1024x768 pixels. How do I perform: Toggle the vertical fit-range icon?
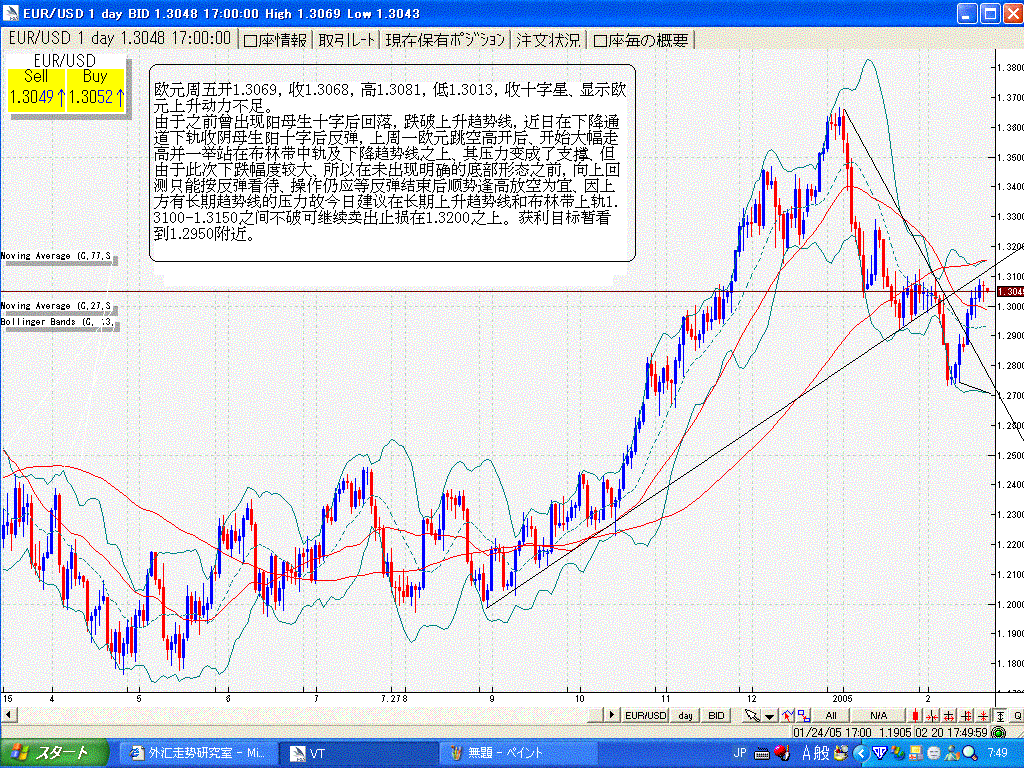click(x=1000, y=716)
